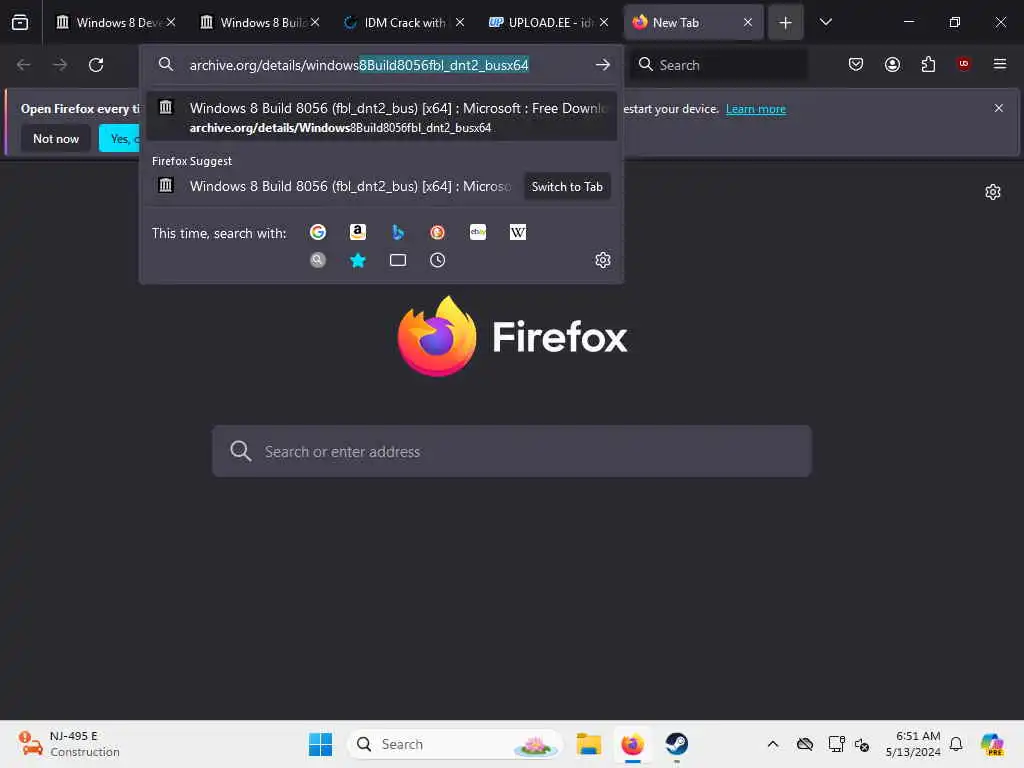The height and width of the screenshot is (768, 1024).
Task: Search in bookmarks star icon
Action: point(358,260)
